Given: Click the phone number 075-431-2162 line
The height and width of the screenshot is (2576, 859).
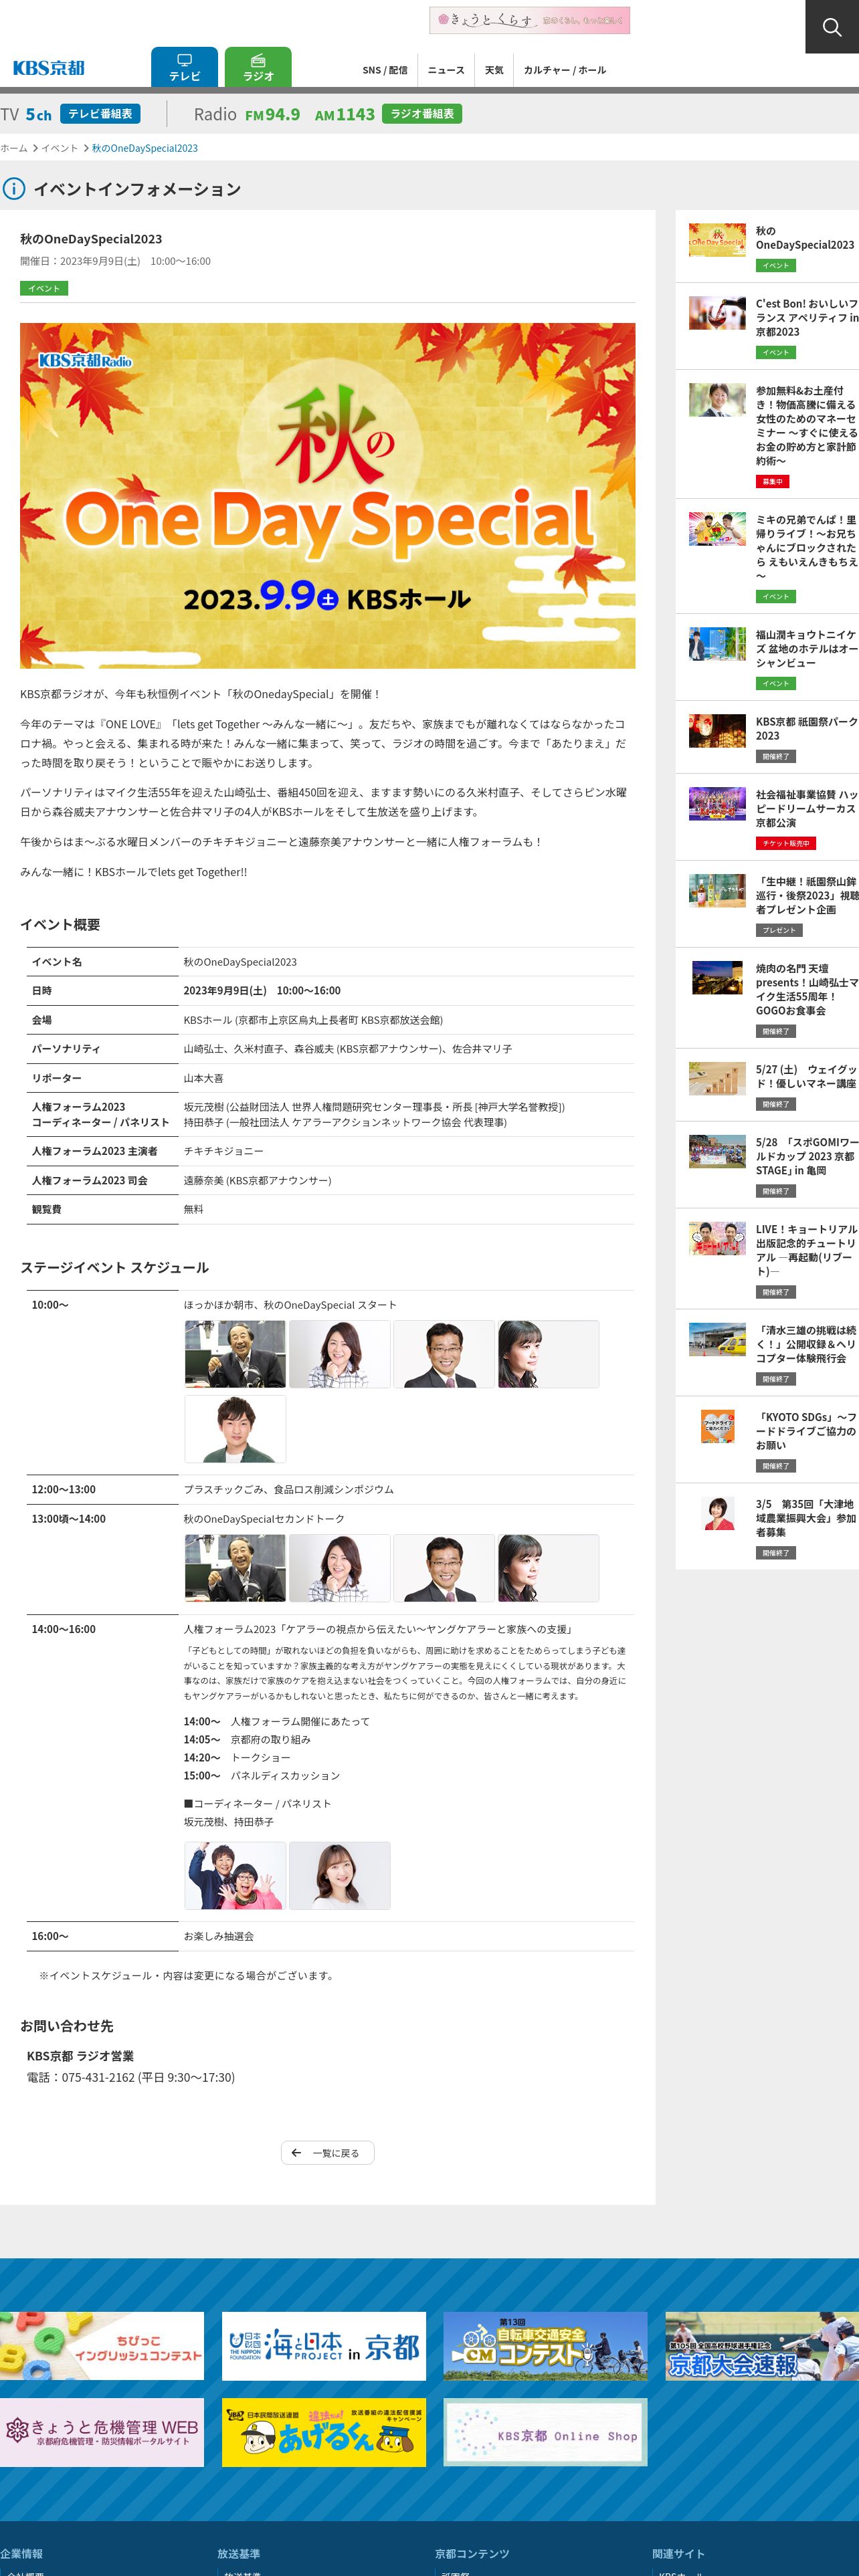Looking at the screenshot, I should click(131, 2077).
